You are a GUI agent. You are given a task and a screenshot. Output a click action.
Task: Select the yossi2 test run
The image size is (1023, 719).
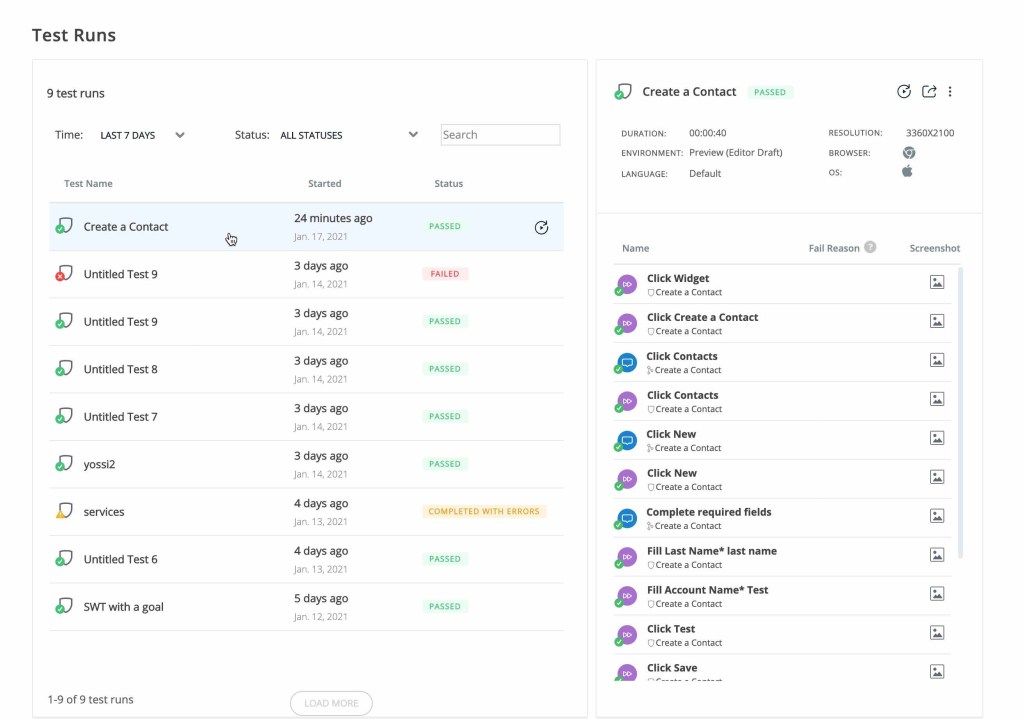[x=99, y=464]
